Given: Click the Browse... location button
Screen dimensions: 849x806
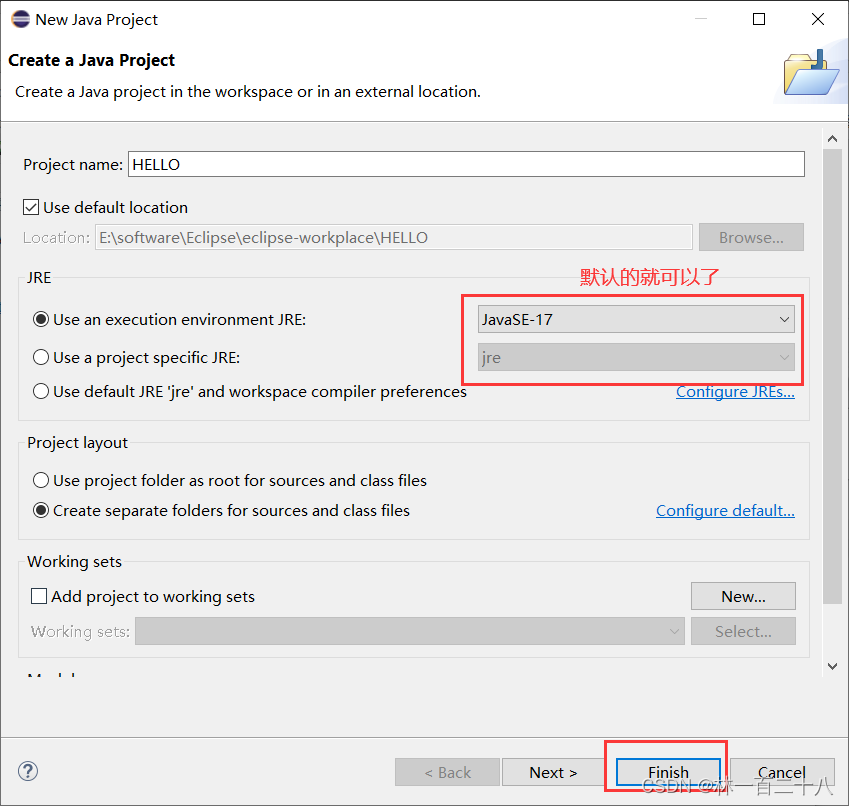Looking at the screenshot, I should 751,237.
